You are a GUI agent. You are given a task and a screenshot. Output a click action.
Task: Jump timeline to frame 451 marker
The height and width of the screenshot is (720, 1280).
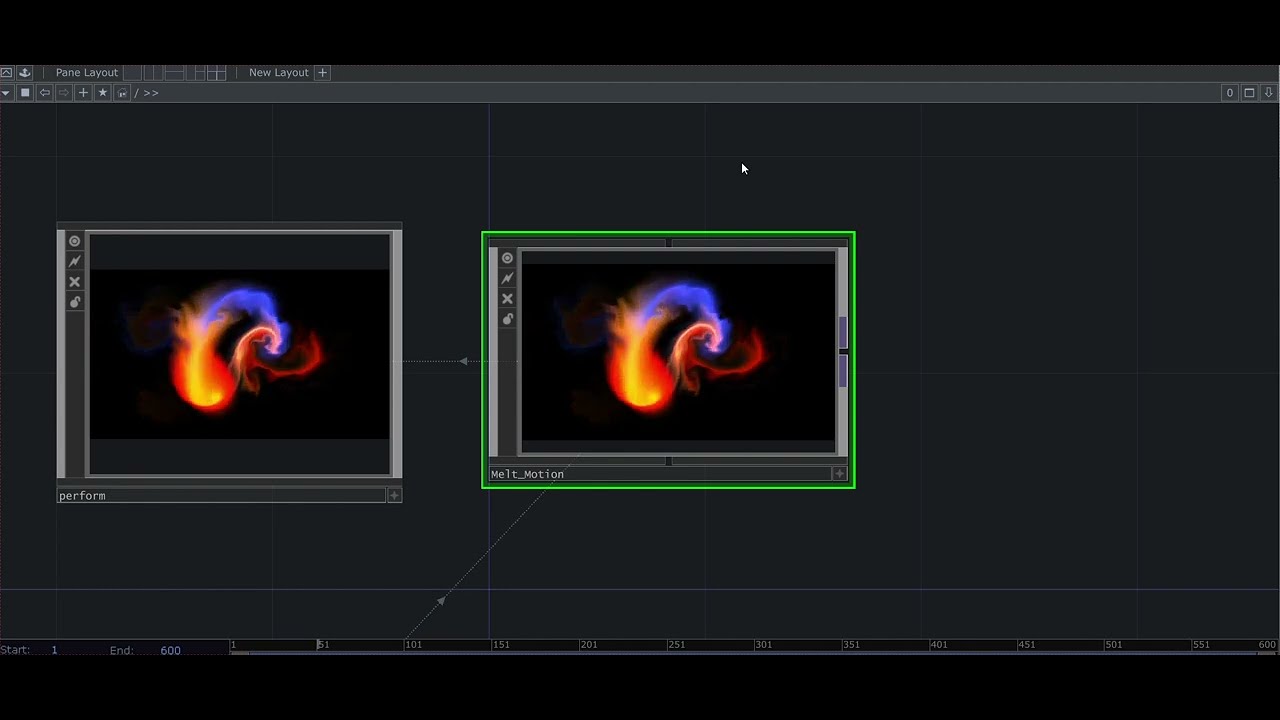pyautogui.click(x=1026, y=645)
